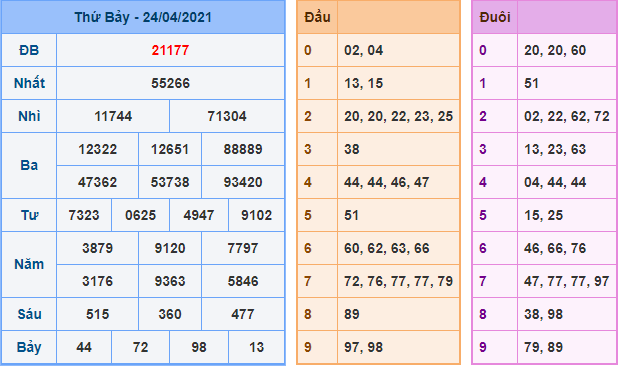Screen dimensions: 619x366
Task: Click Đuôi row 1 value '51'
Action: tap(531, 83)
